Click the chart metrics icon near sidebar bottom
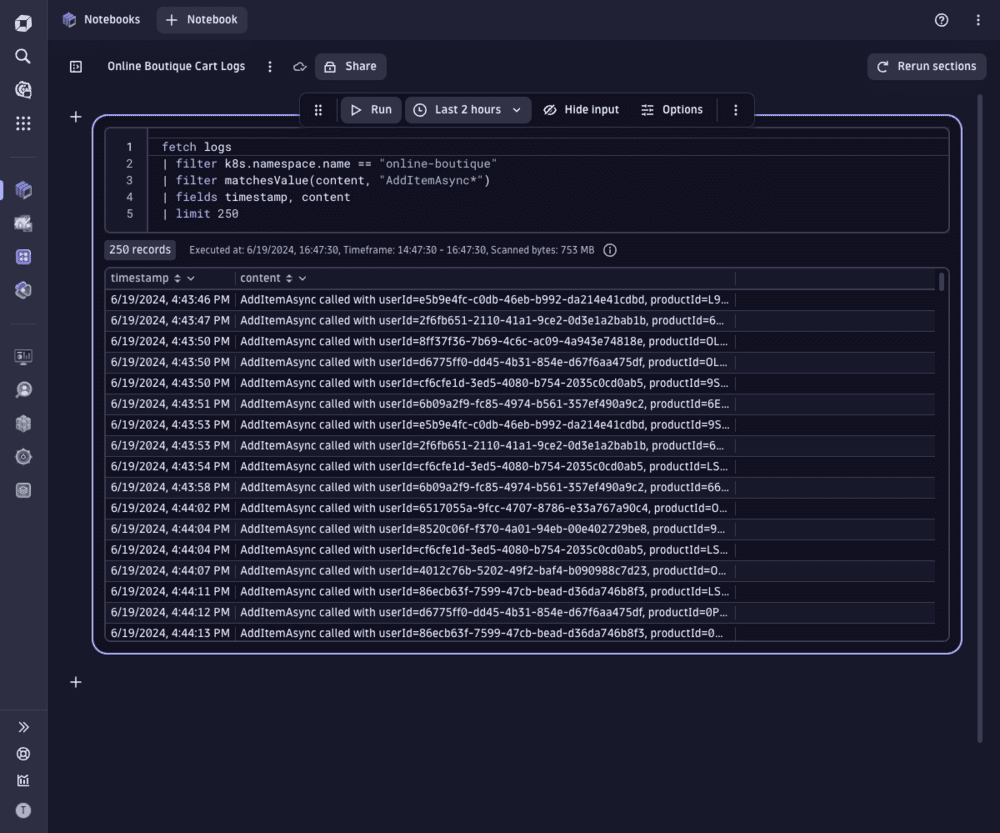 pyautogui.click(x=23, y=780)
